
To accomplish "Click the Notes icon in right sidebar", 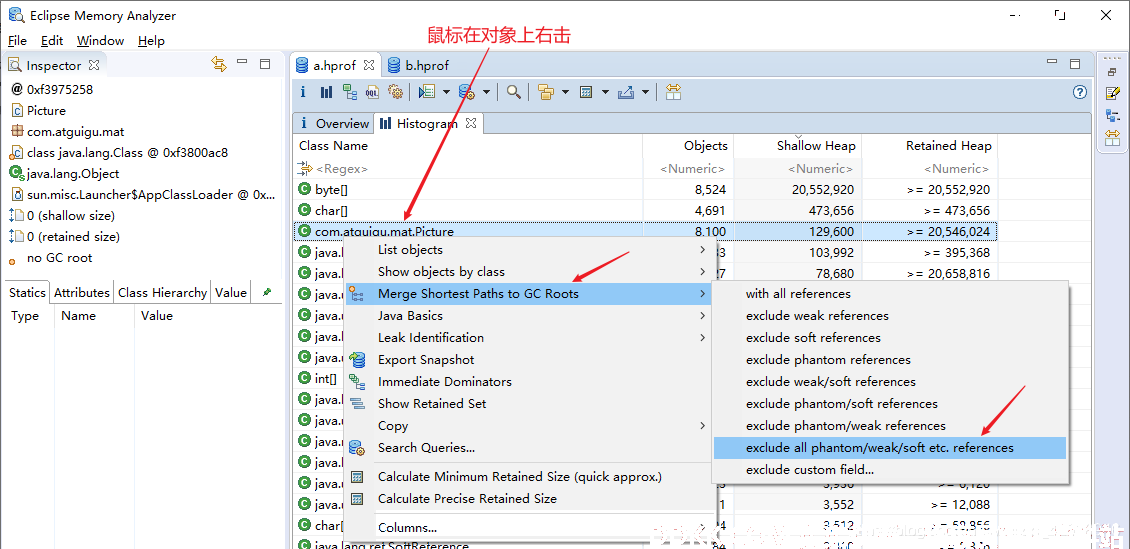I will 1112,93.
